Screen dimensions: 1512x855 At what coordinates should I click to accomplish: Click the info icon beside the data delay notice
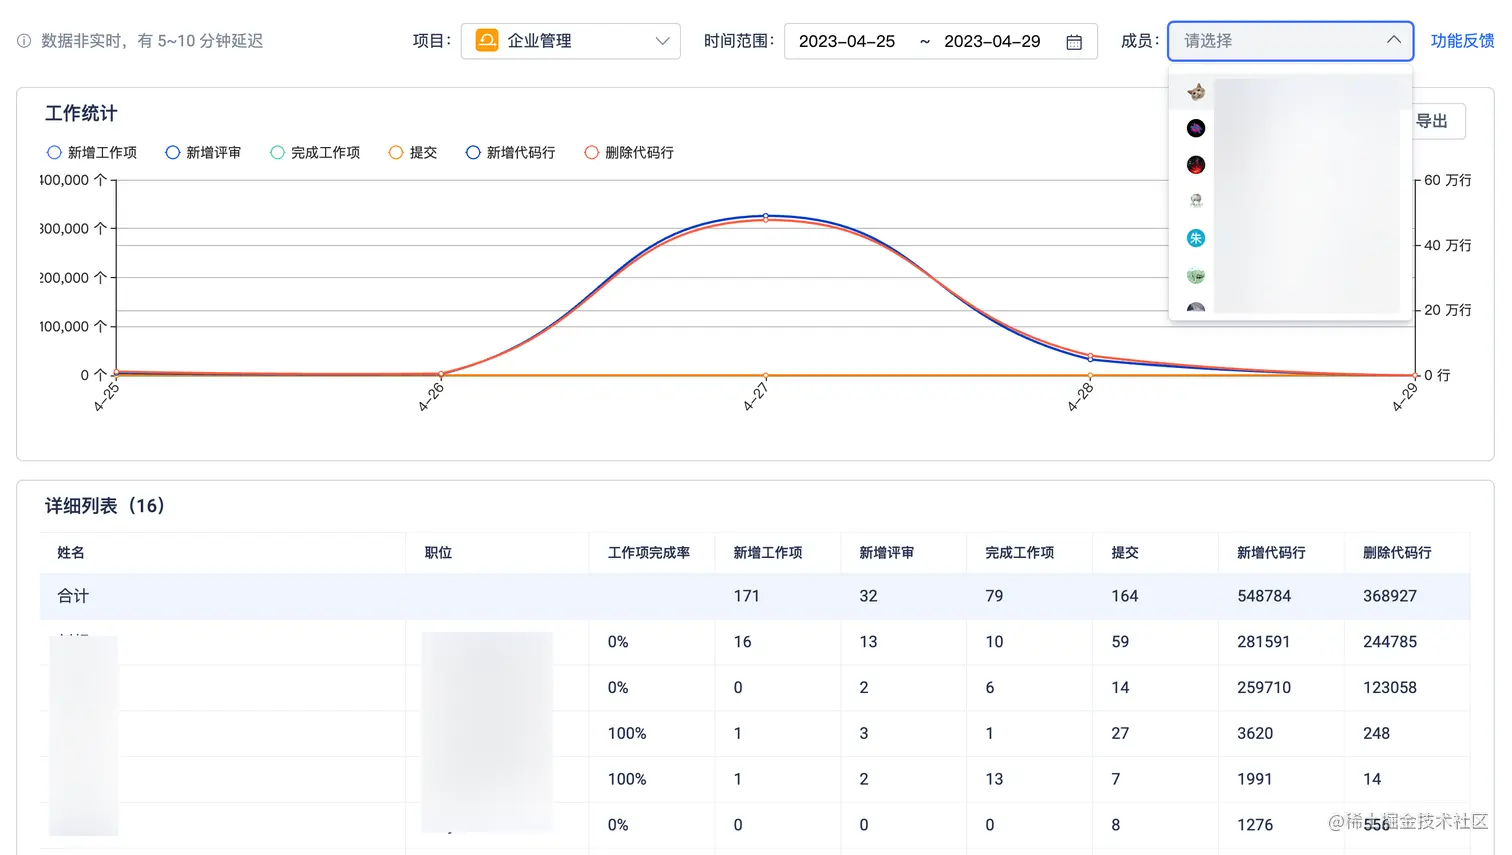coord(24,41)
